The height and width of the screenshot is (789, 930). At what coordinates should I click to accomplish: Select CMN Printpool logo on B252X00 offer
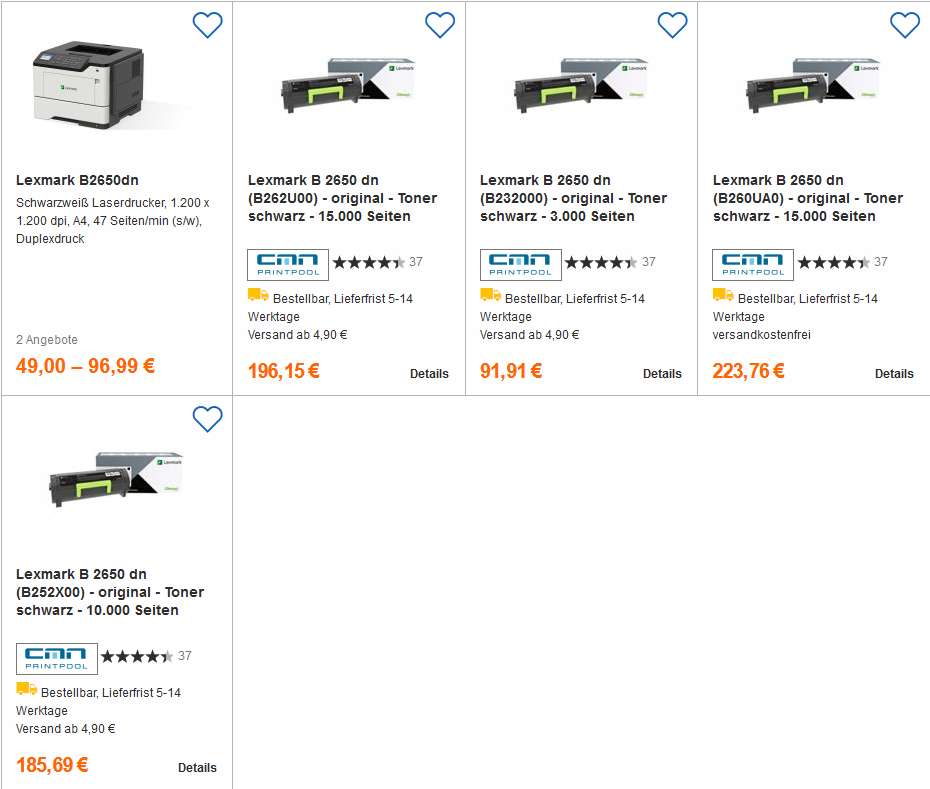[x=56, y=658]
